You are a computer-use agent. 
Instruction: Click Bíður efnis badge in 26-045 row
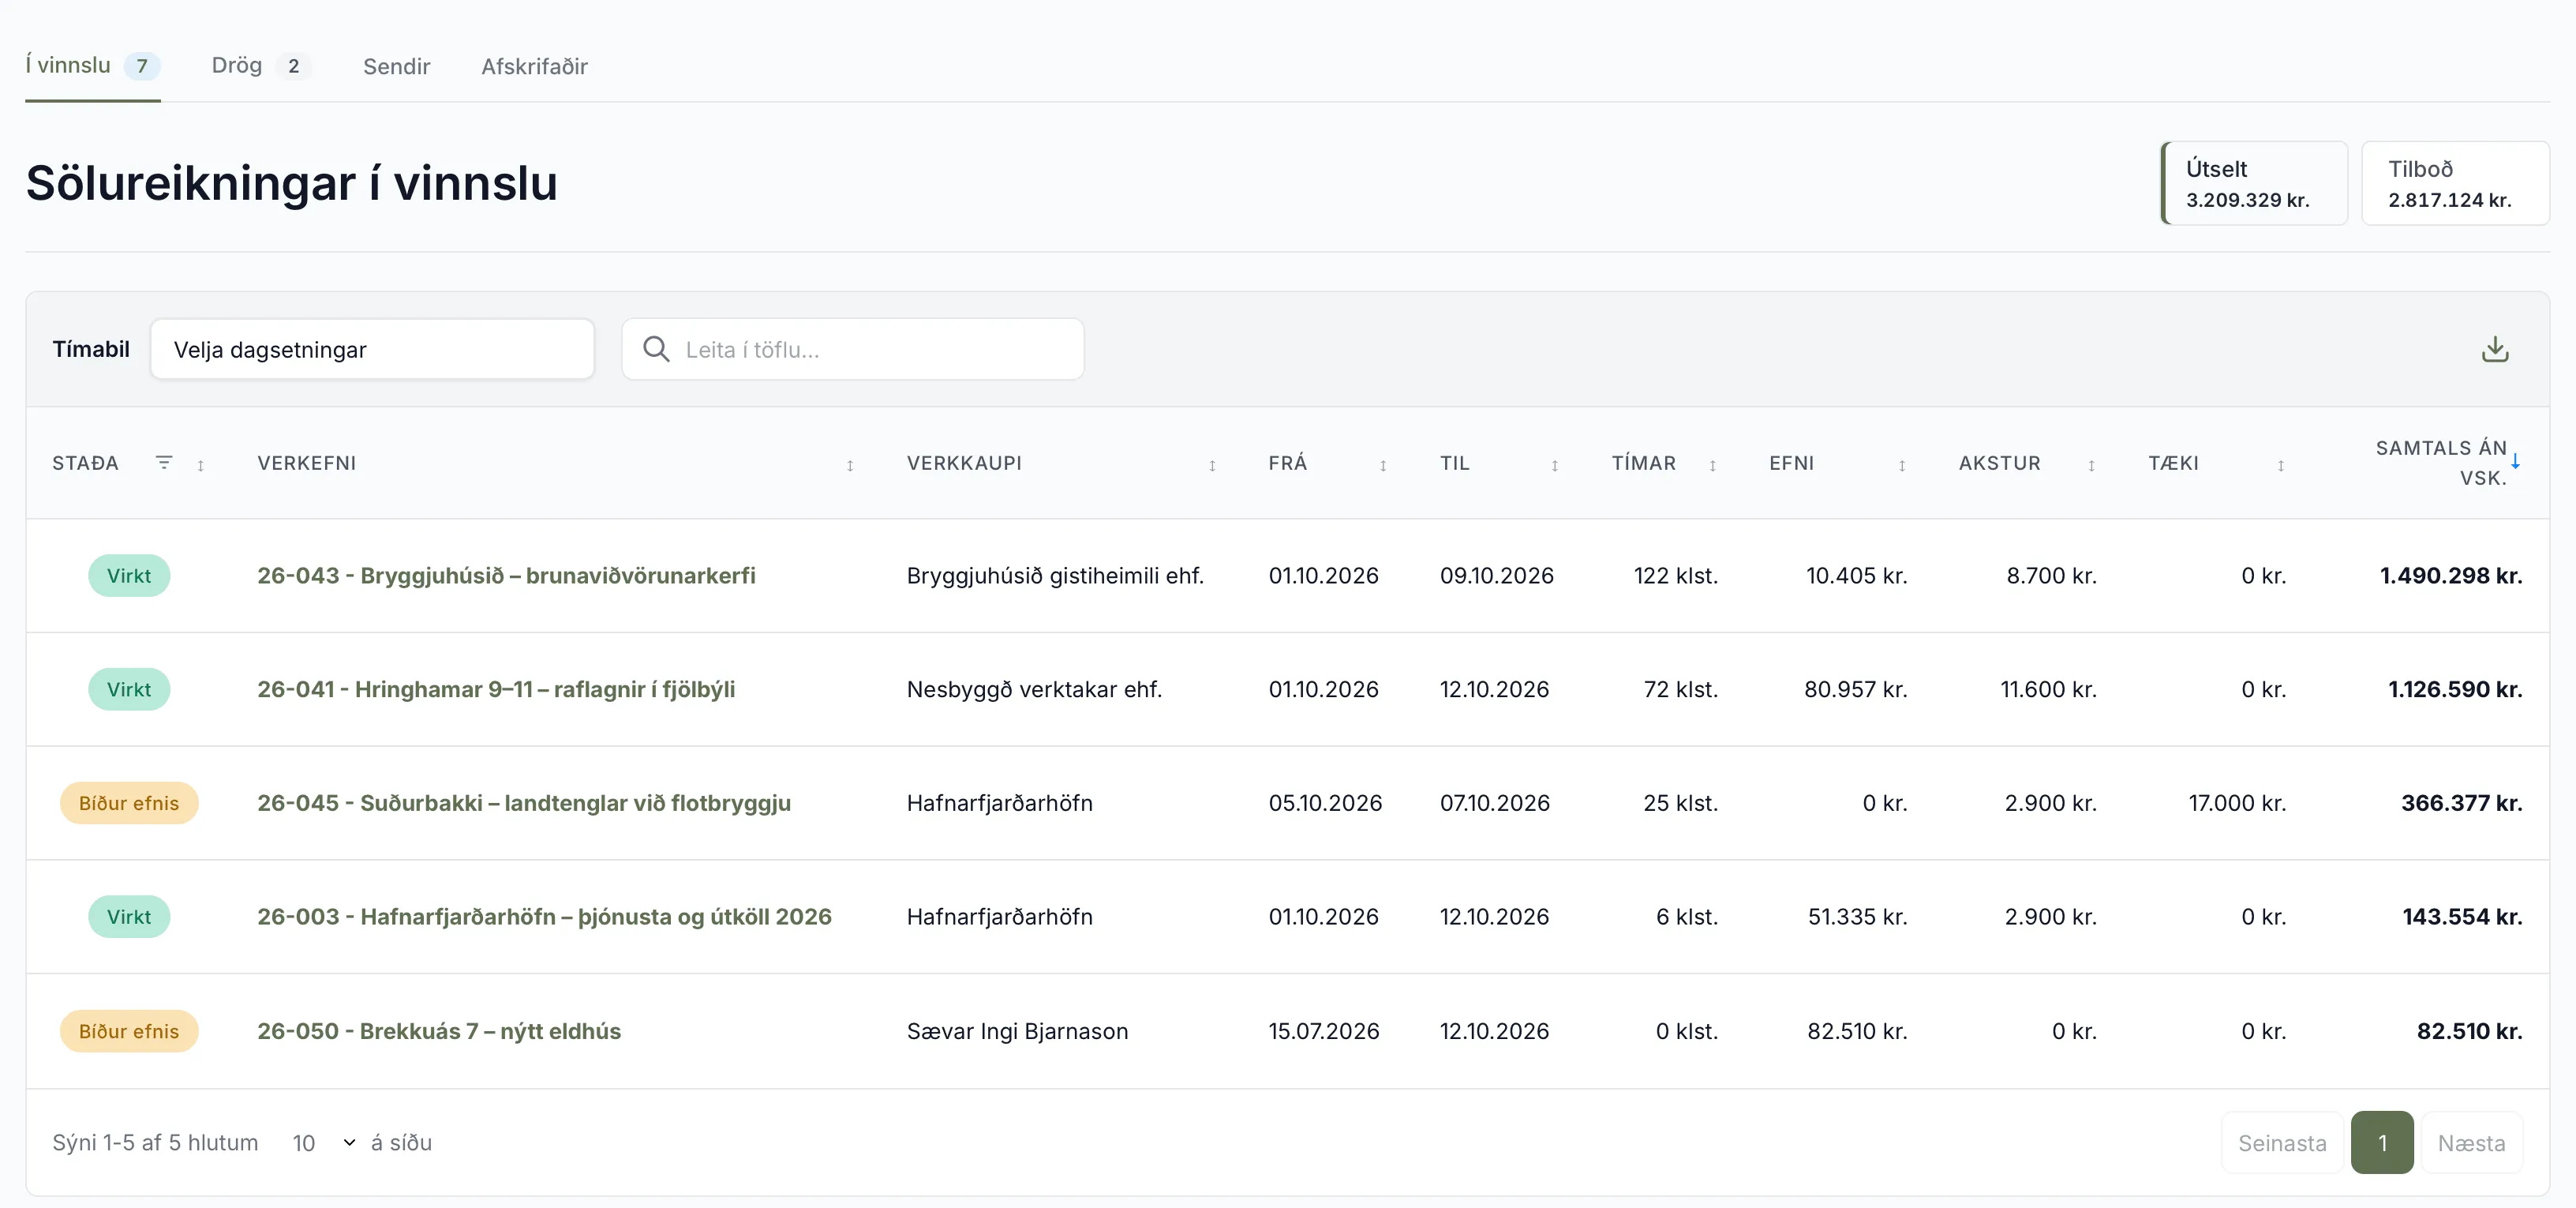click(129, 802)
